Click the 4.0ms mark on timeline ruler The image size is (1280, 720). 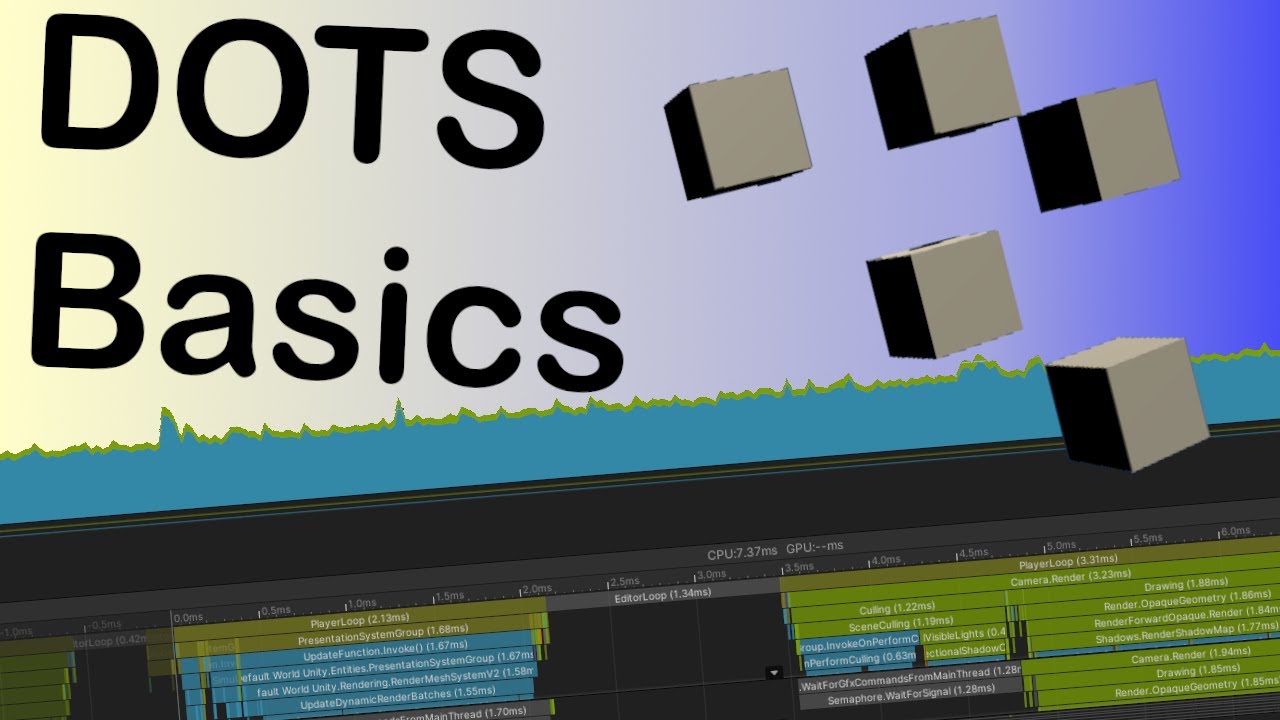tap(886, 560)
